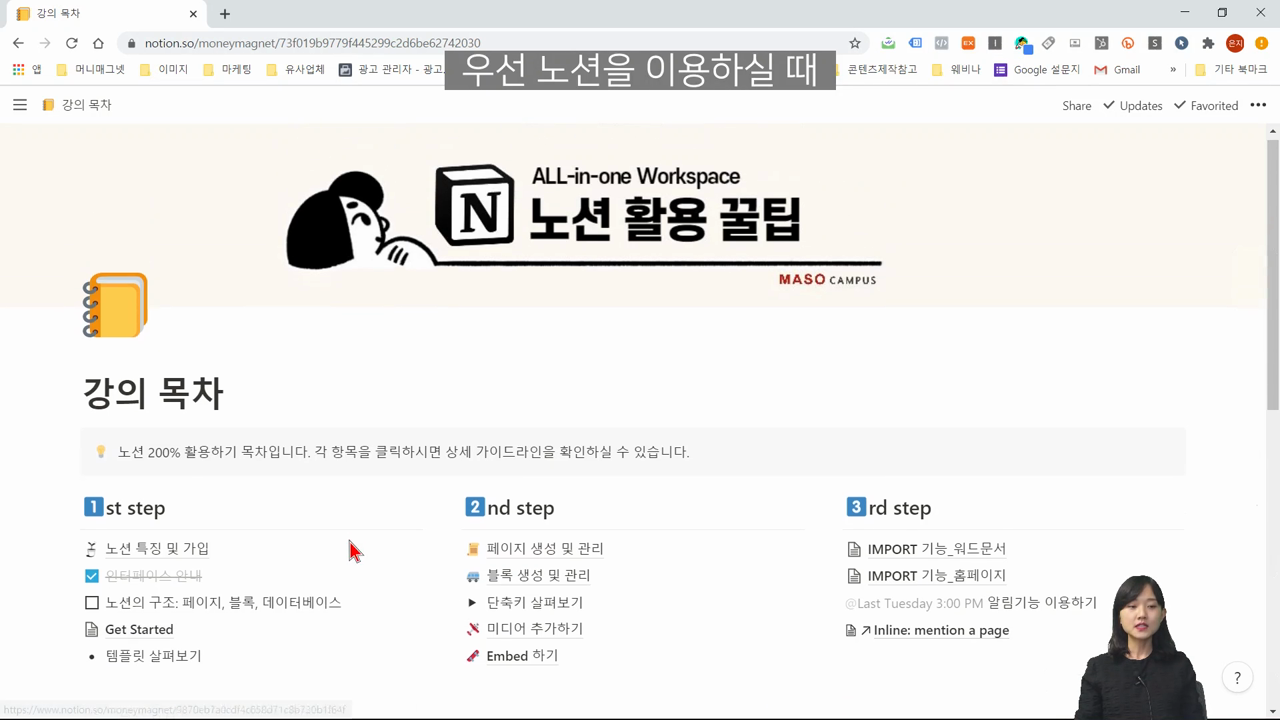Open the 노션 특징 및 가입 page link

[157, 549]
